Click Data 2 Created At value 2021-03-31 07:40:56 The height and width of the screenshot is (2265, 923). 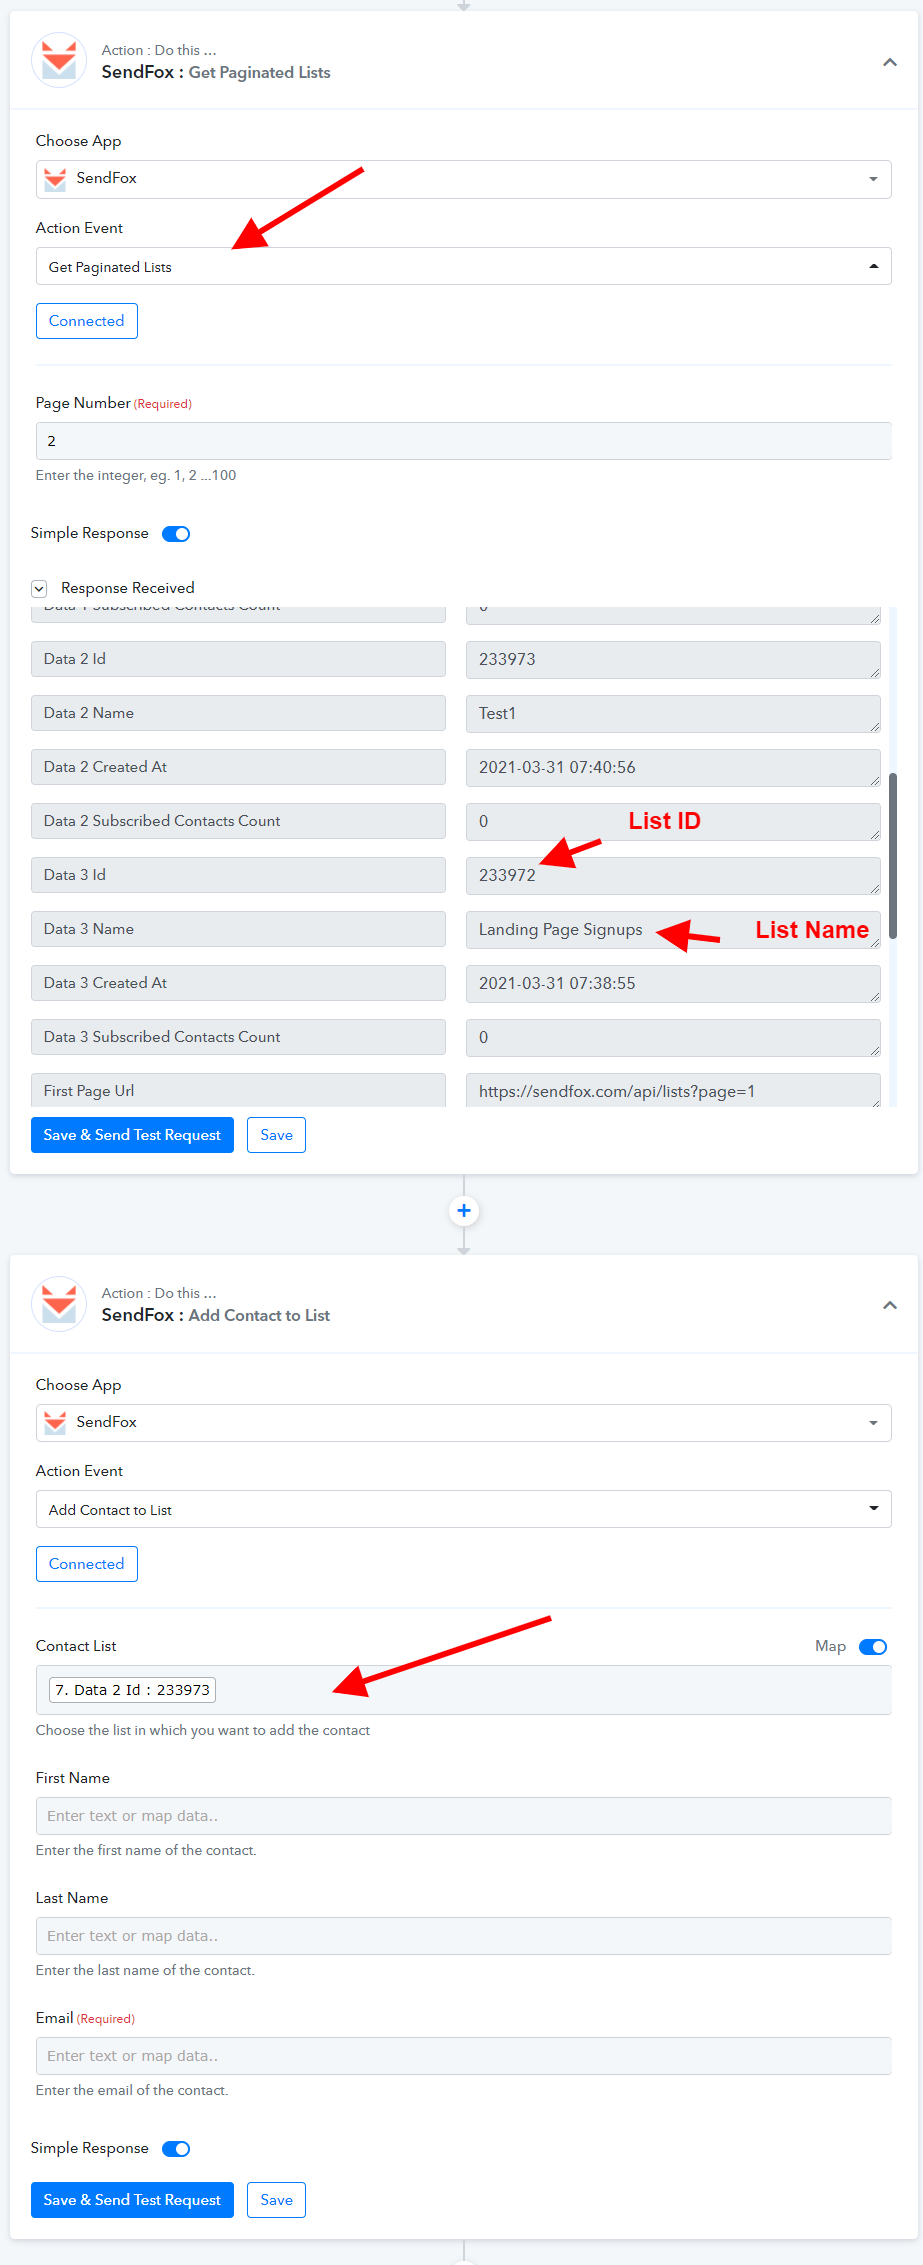tap(673, 768)
